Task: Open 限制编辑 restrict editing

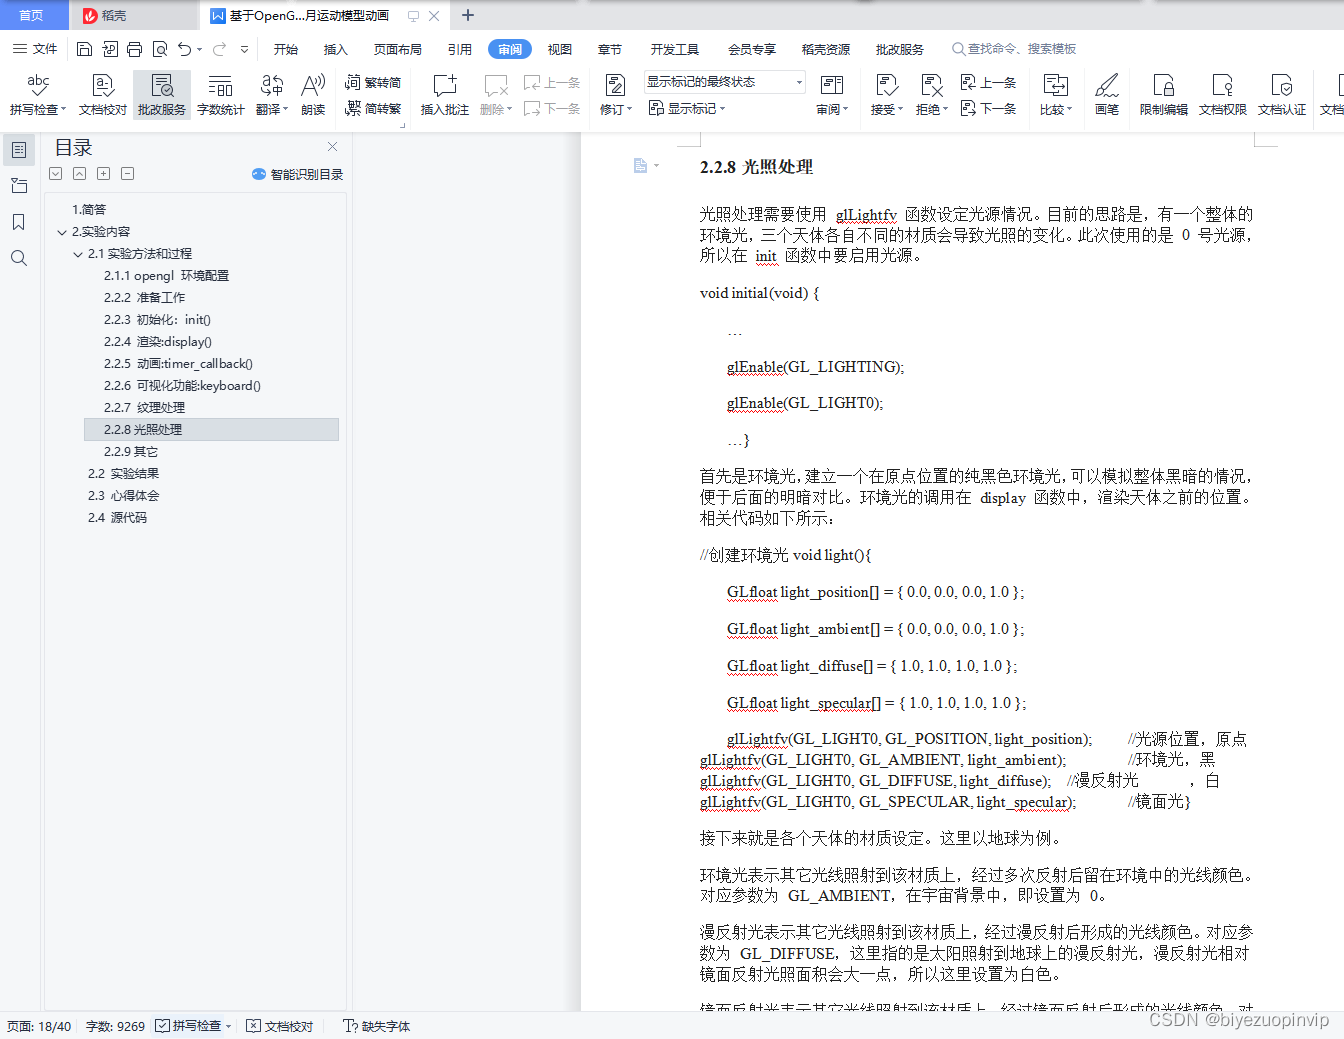Action: (1162, 94)
